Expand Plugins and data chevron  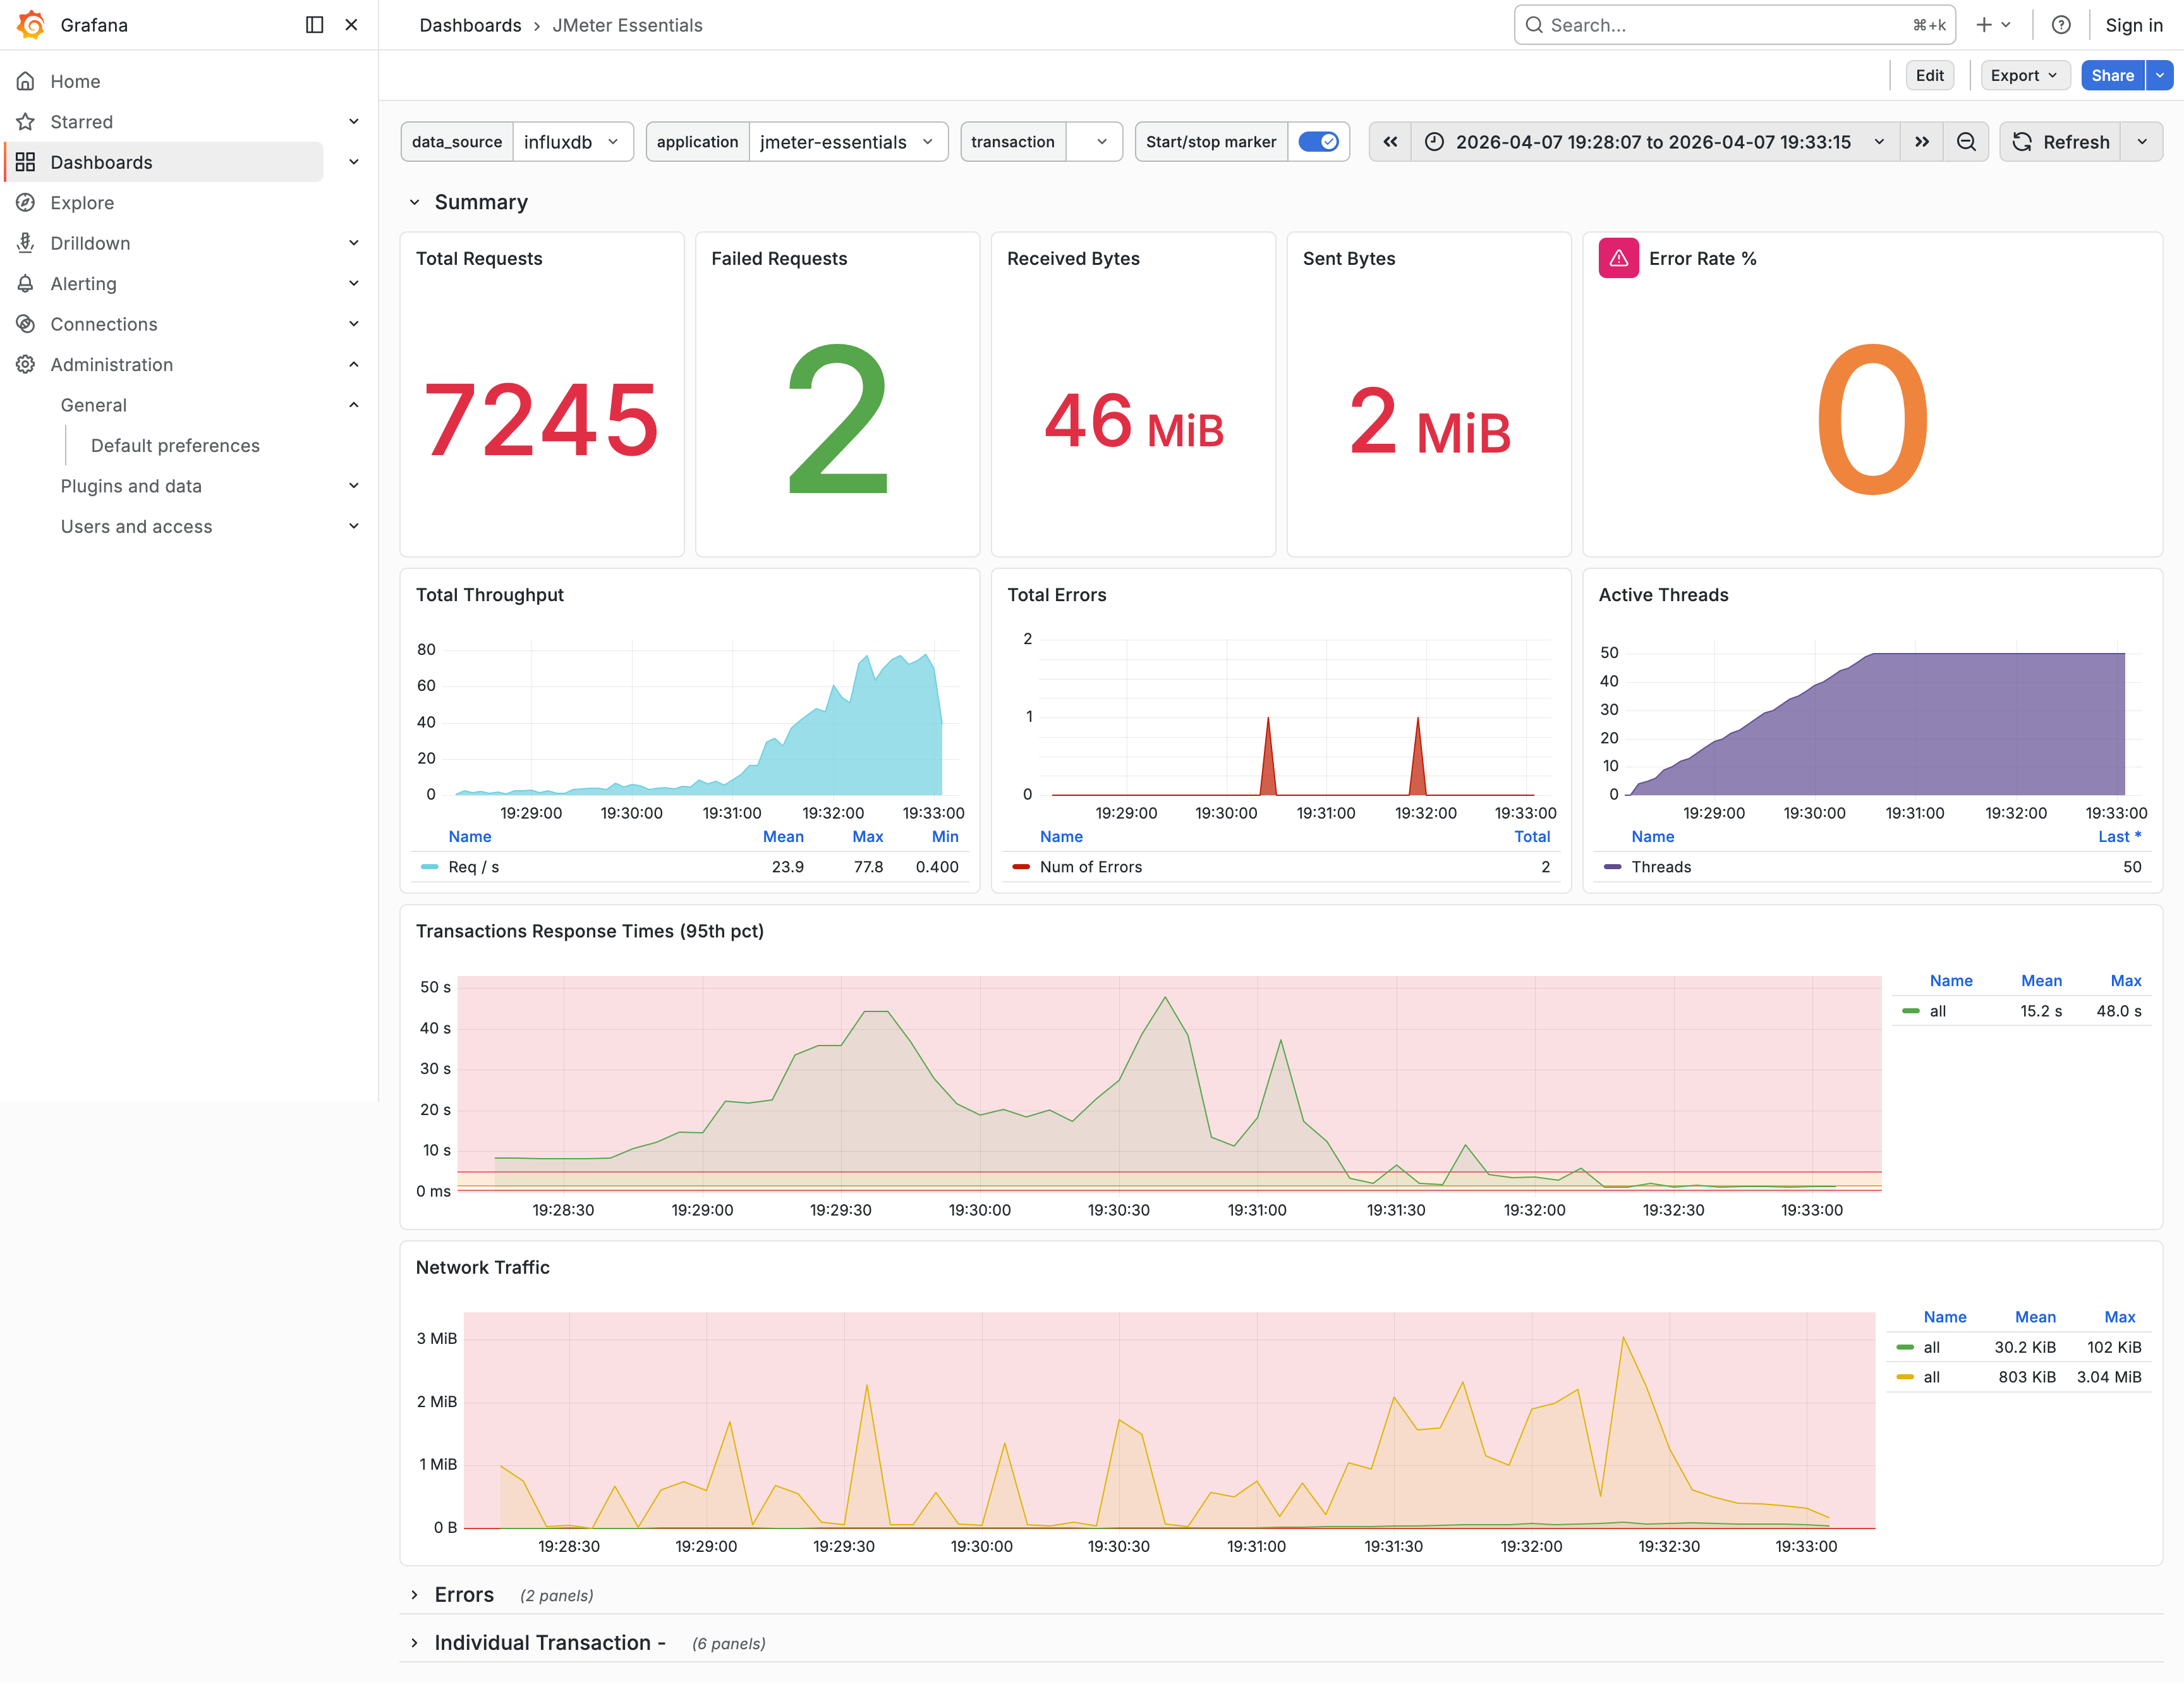(353, 486)
